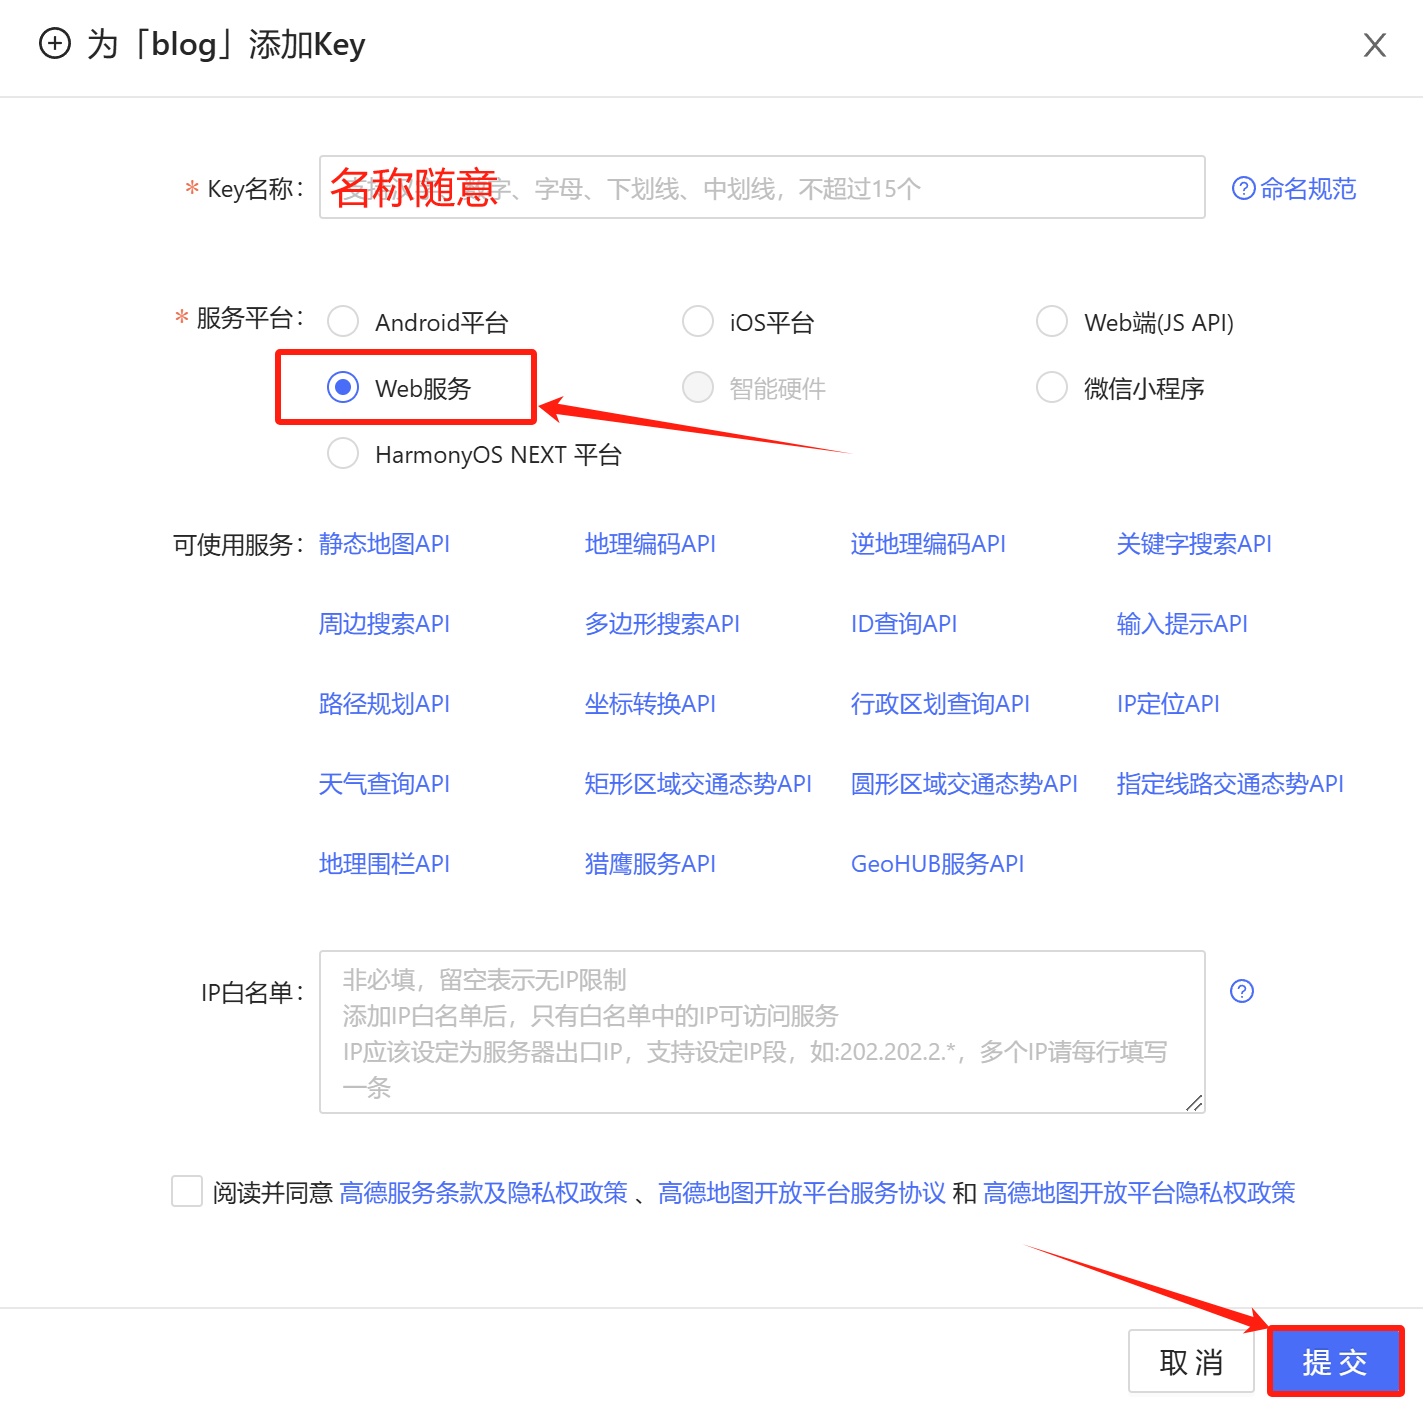The image size is (1423, 1407).
Task: Open the 天气查询API link
Action: tap(384, 784)
